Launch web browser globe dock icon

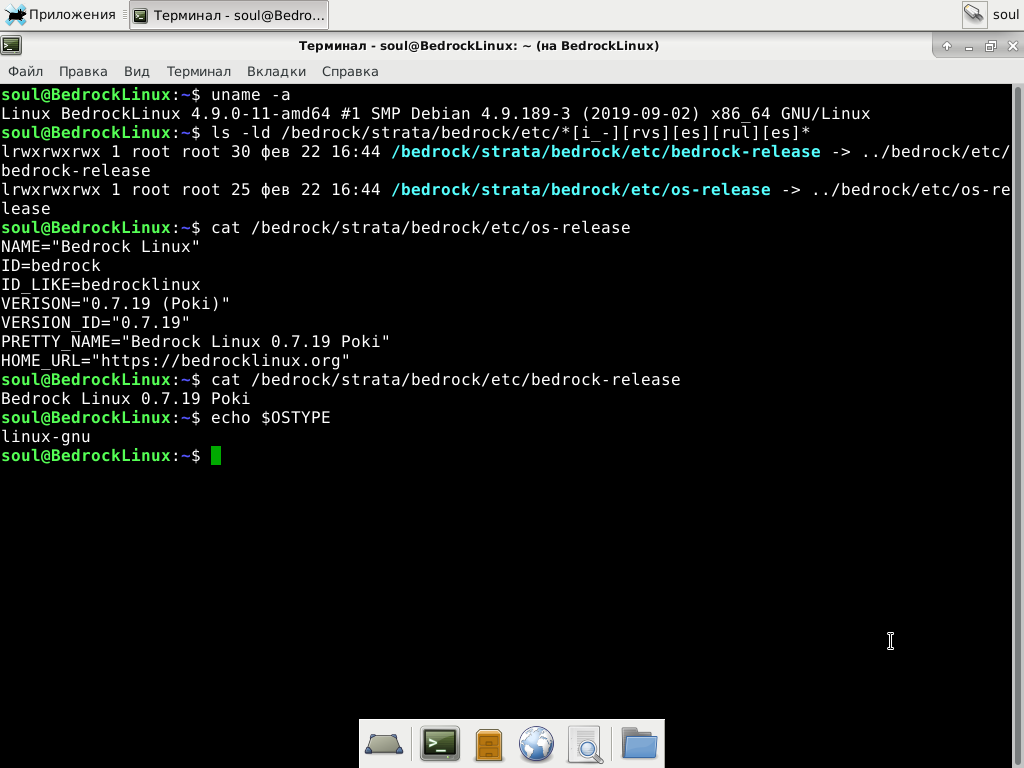[536, 744]
